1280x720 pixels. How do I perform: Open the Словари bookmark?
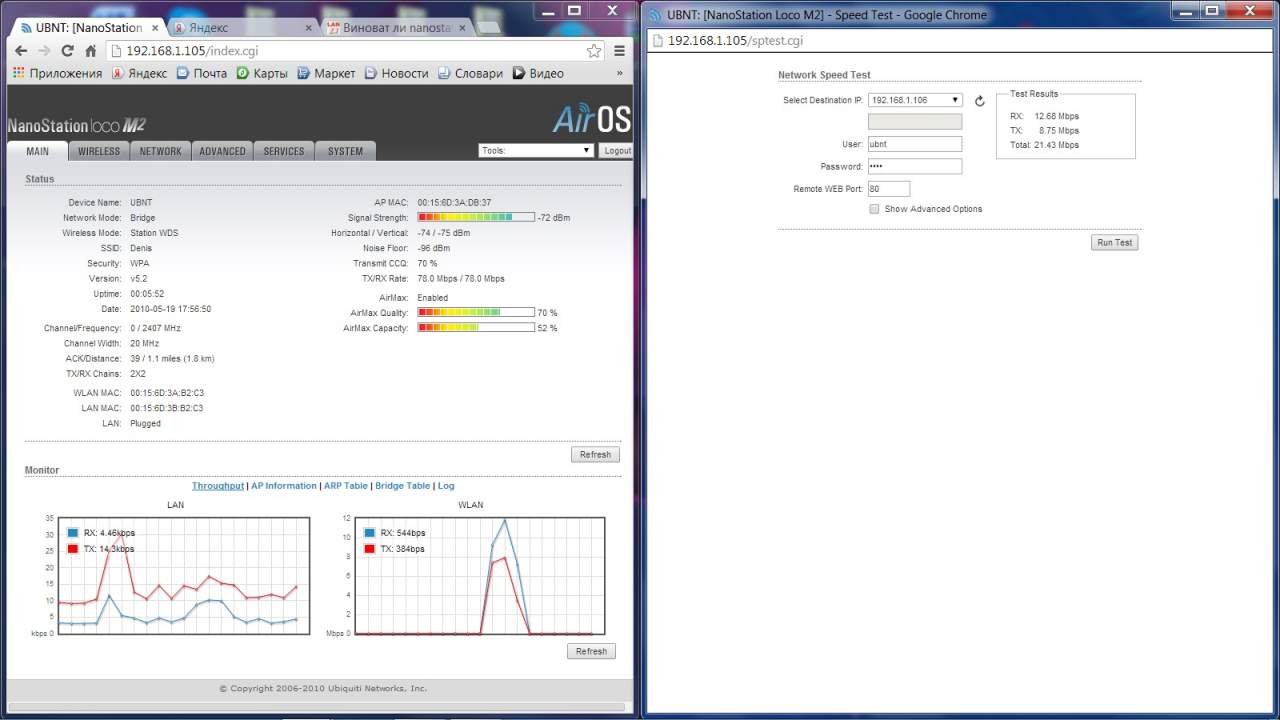click(x=470, y=73)
